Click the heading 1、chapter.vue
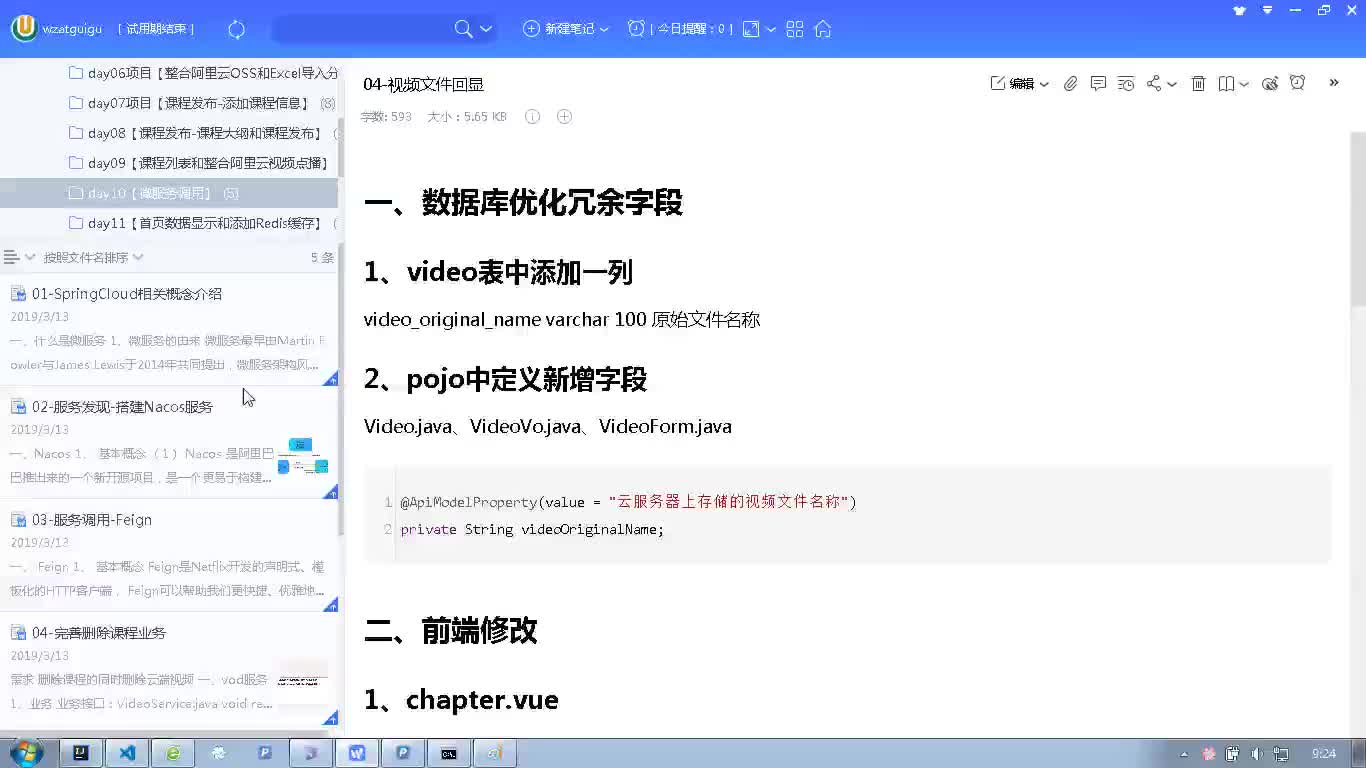 point(461,700)
